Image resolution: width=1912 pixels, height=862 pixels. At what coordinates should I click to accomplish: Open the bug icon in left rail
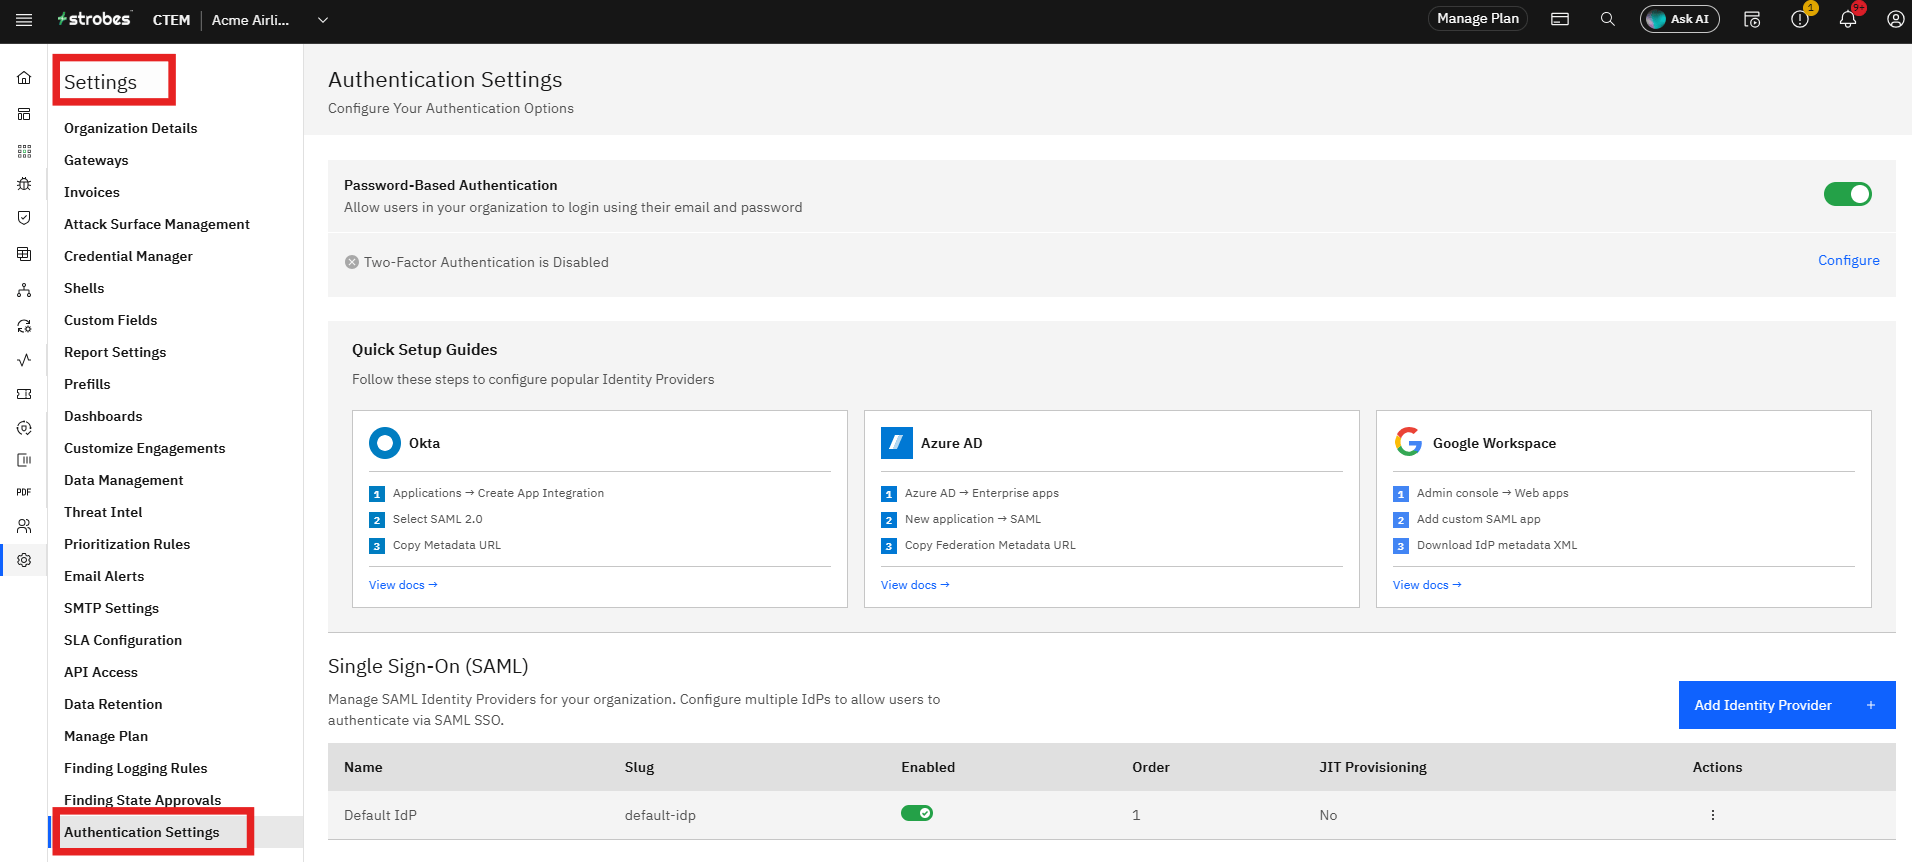click(24, 184)
